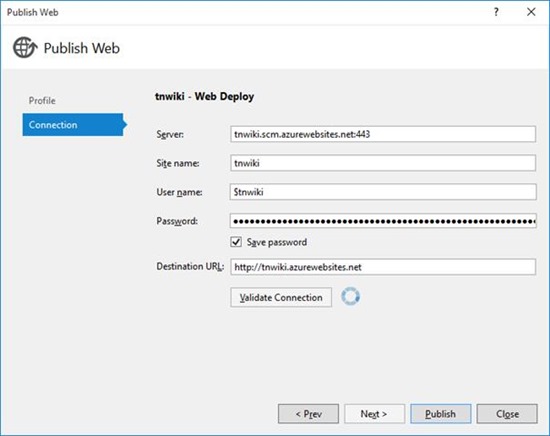Click the help question mark icon

[496, 12]
